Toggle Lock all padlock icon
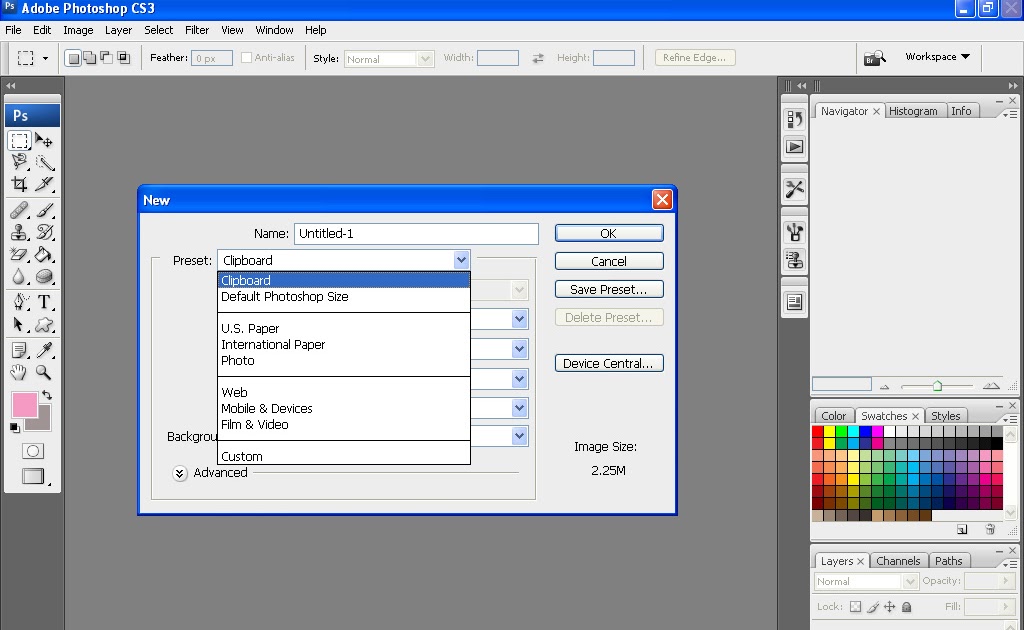The image size is (1024, 630). point(906,606)
